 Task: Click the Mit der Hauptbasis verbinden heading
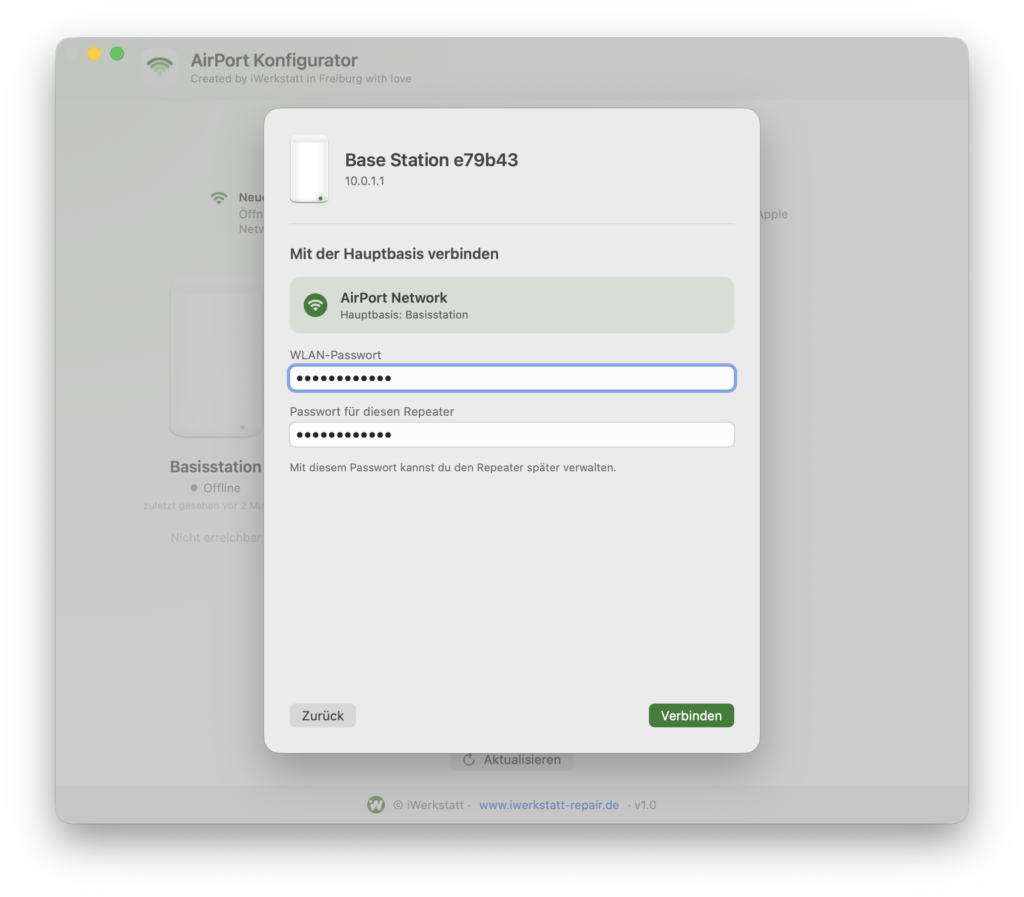coord(394,254)
